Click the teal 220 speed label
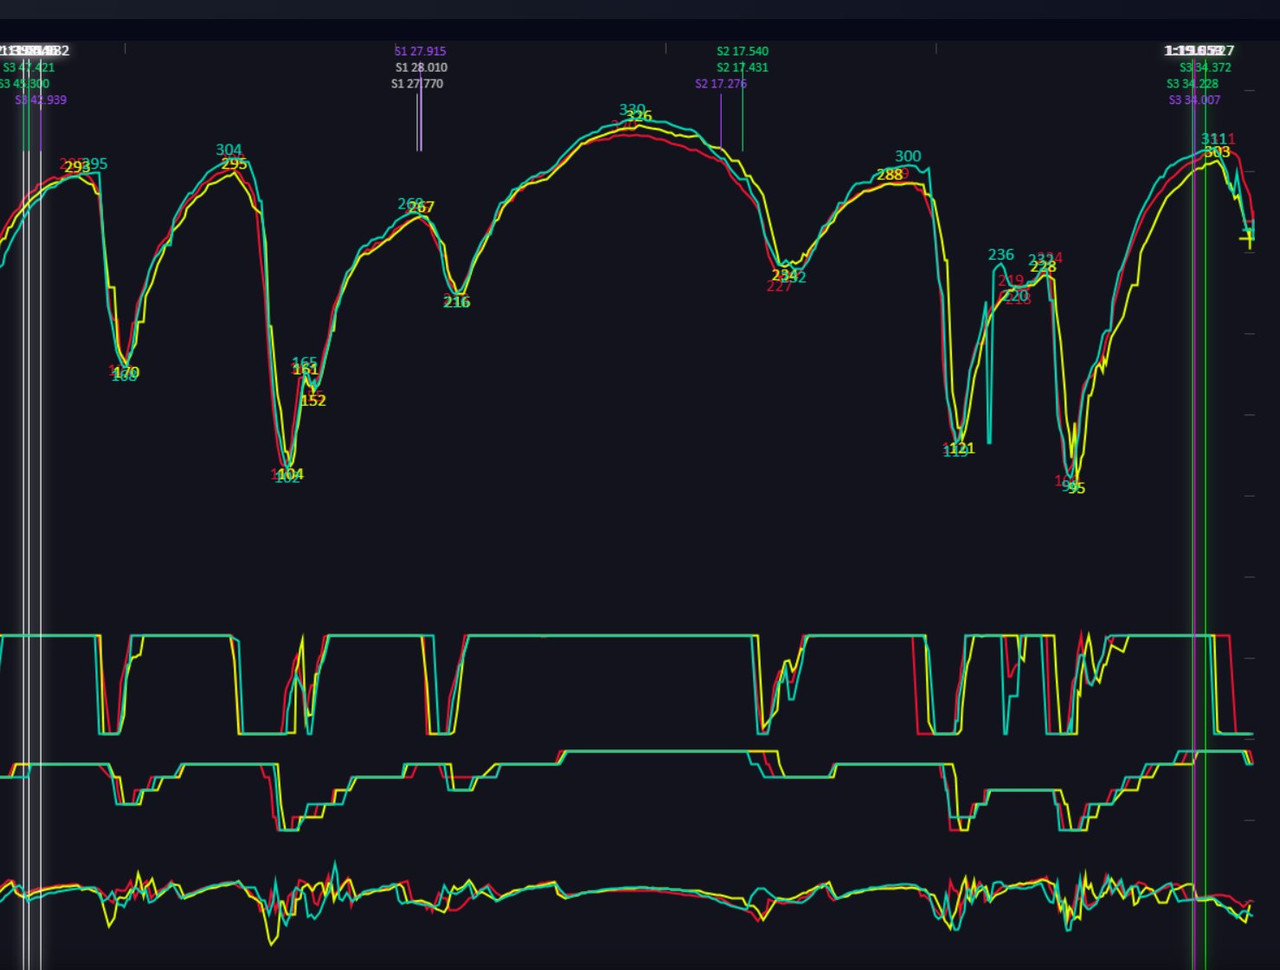The height and width of the screenshot is (970, 1280). [1015, 296]
